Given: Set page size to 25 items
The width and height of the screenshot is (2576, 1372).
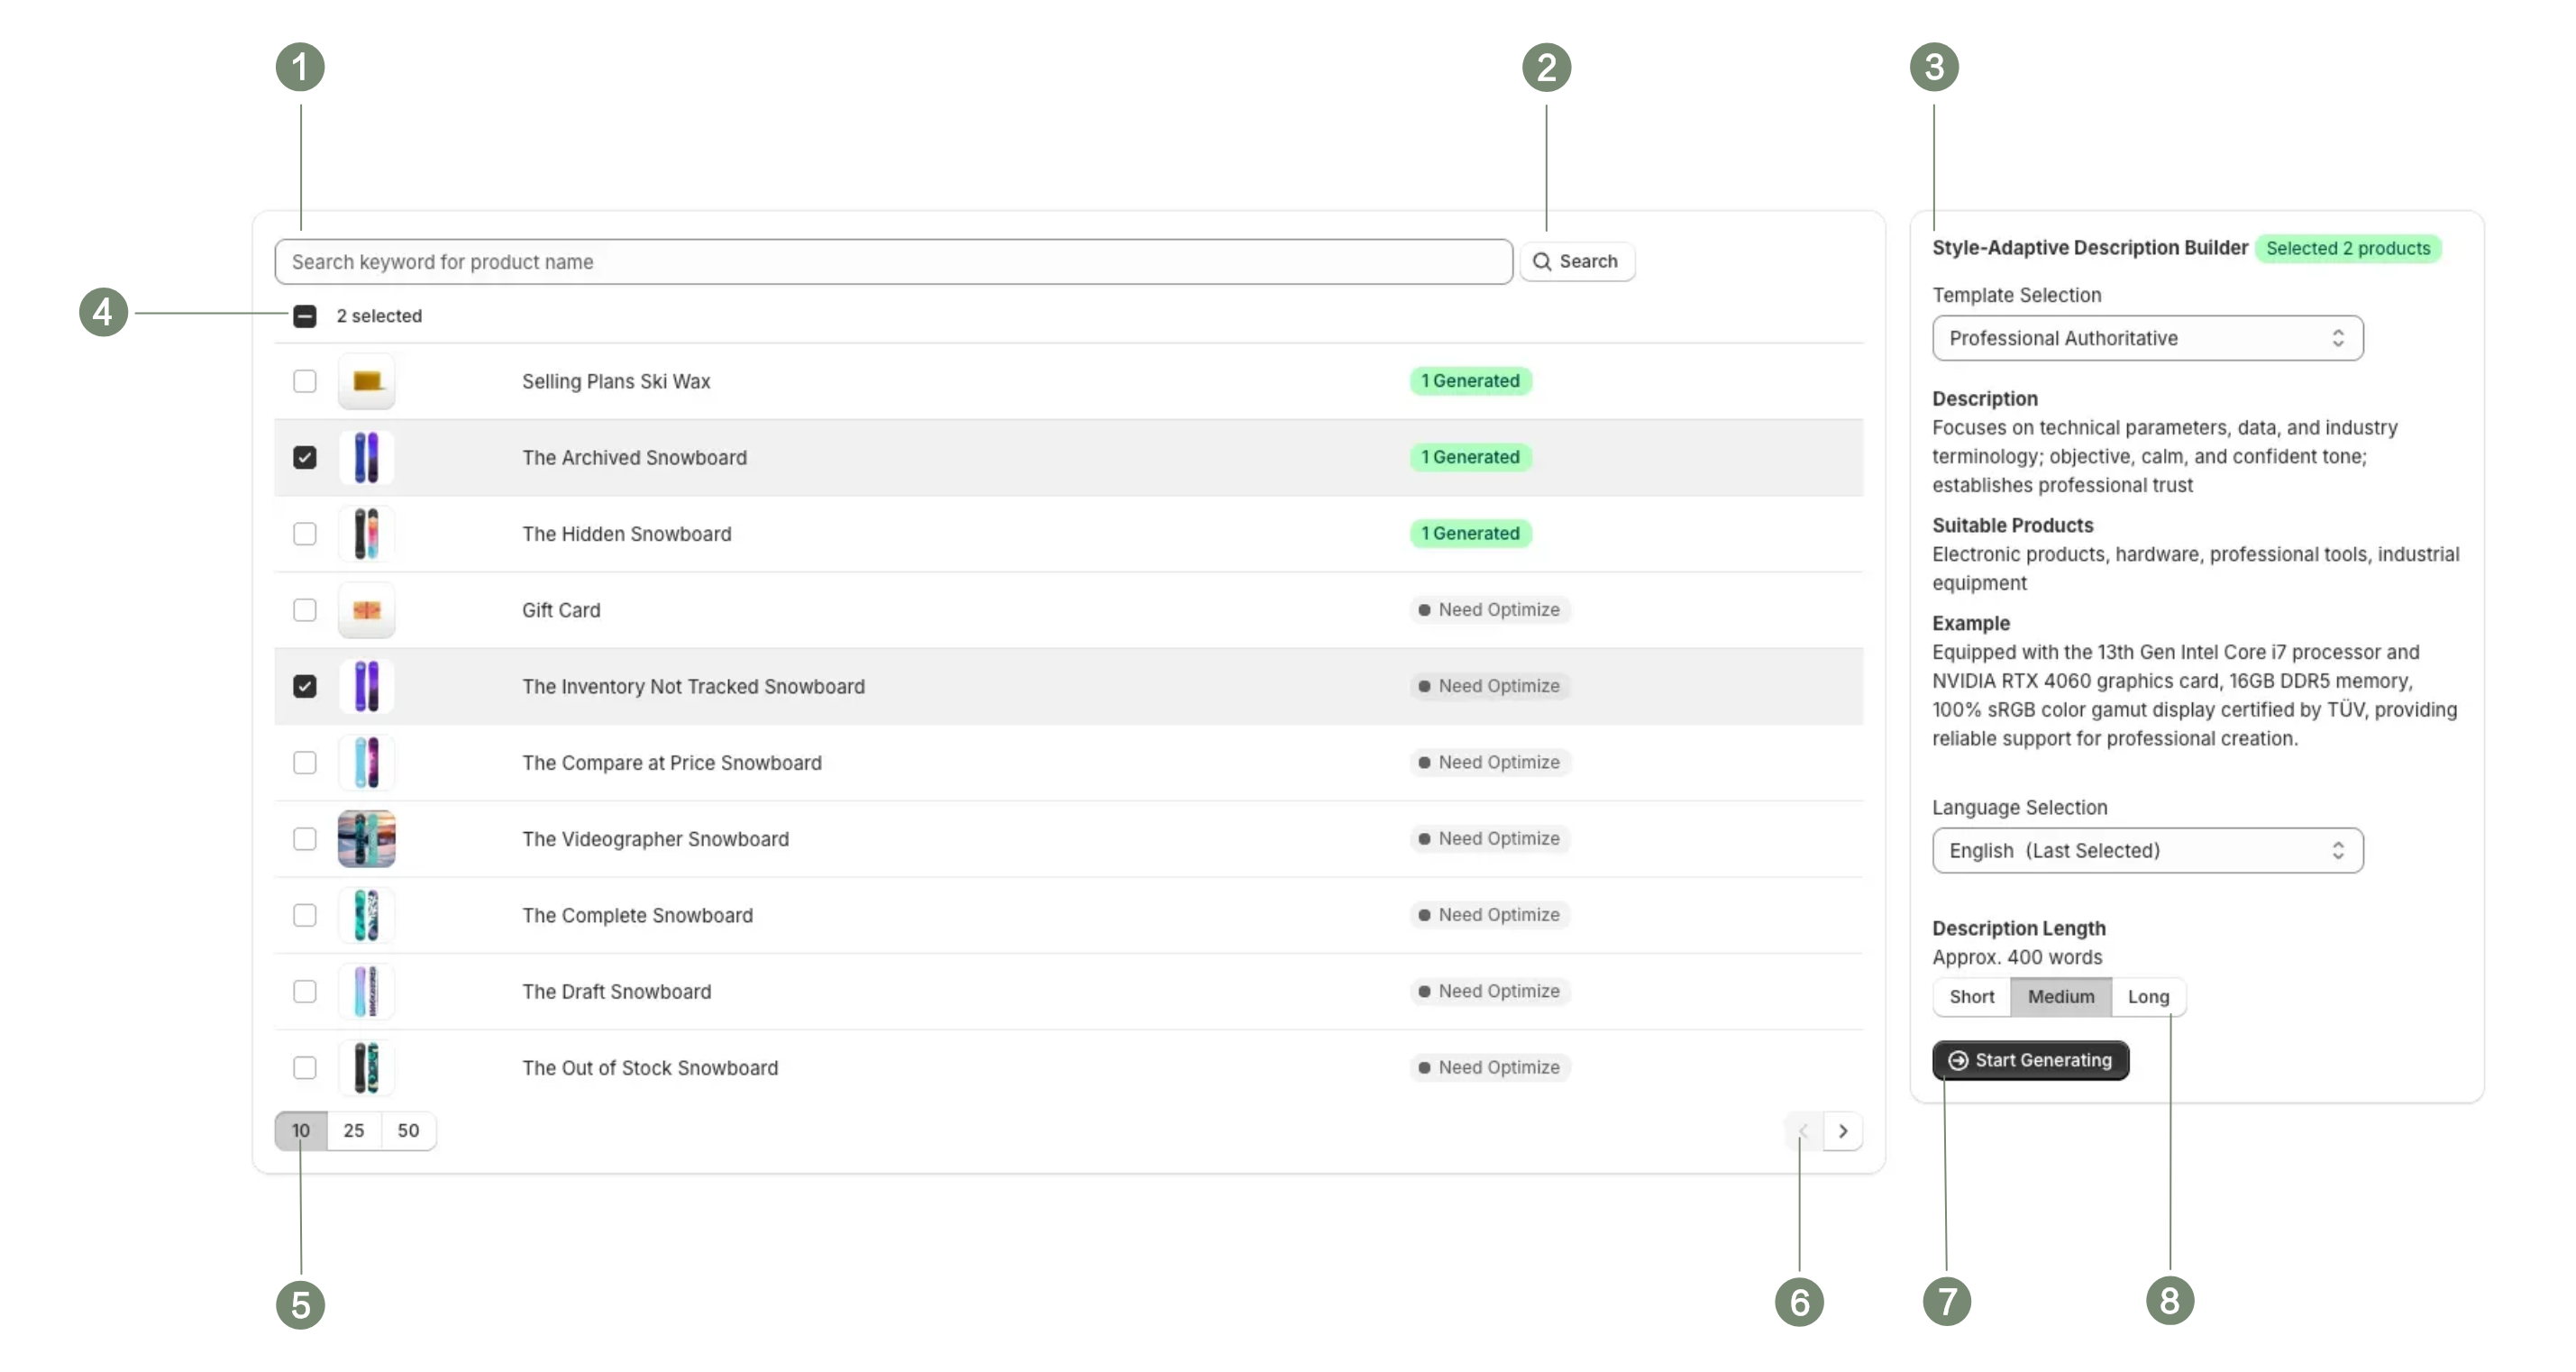Looking at the screenshot, I should [353, 1131].
